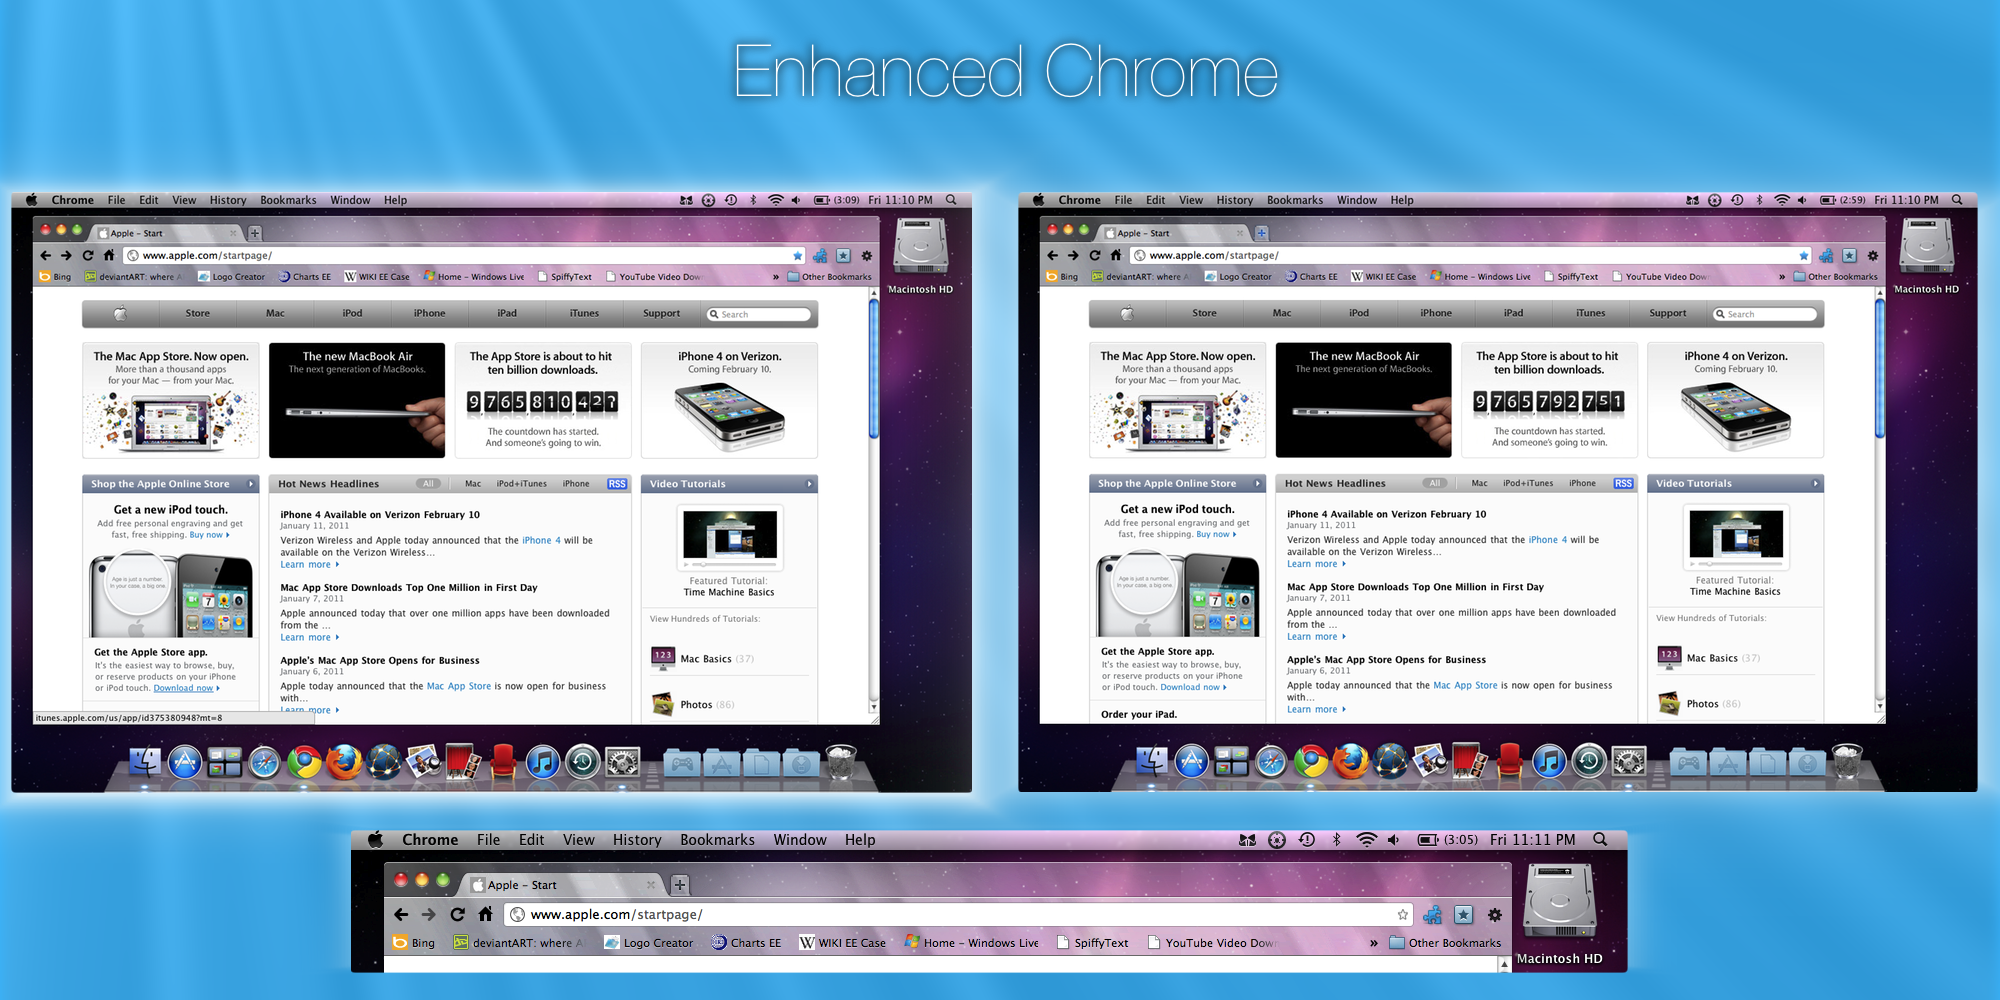Click Back arrow in right screenshot's Chrome toolbar

tap(1052, 256)
